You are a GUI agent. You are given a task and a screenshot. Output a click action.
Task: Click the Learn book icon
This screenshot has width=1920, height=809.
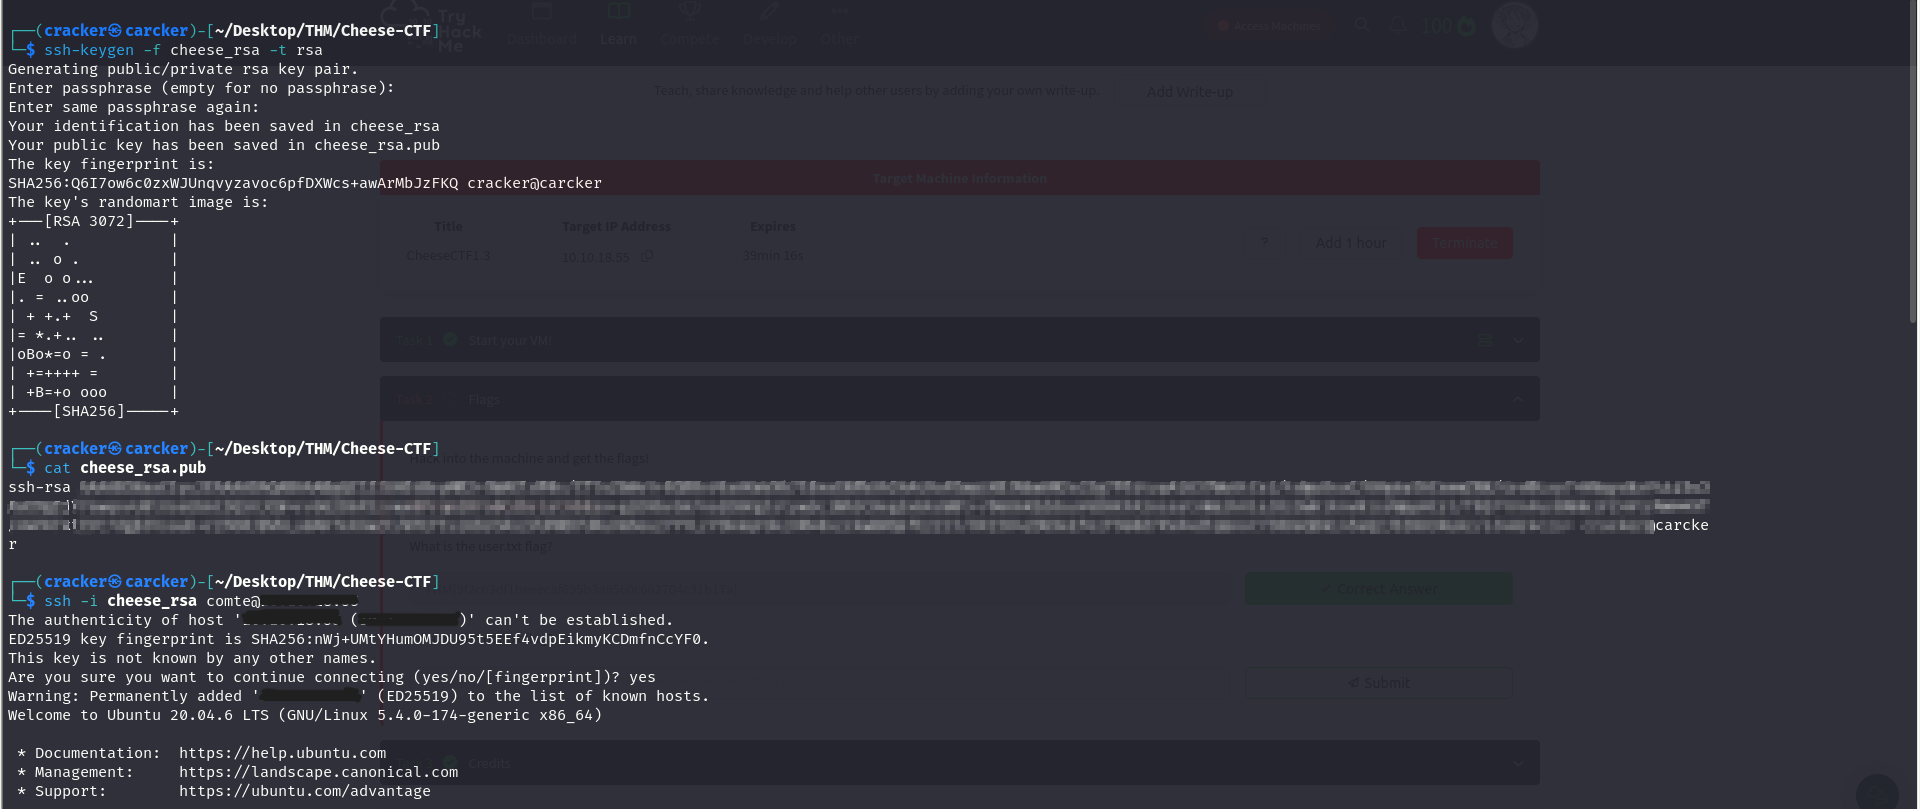point(618,13)
